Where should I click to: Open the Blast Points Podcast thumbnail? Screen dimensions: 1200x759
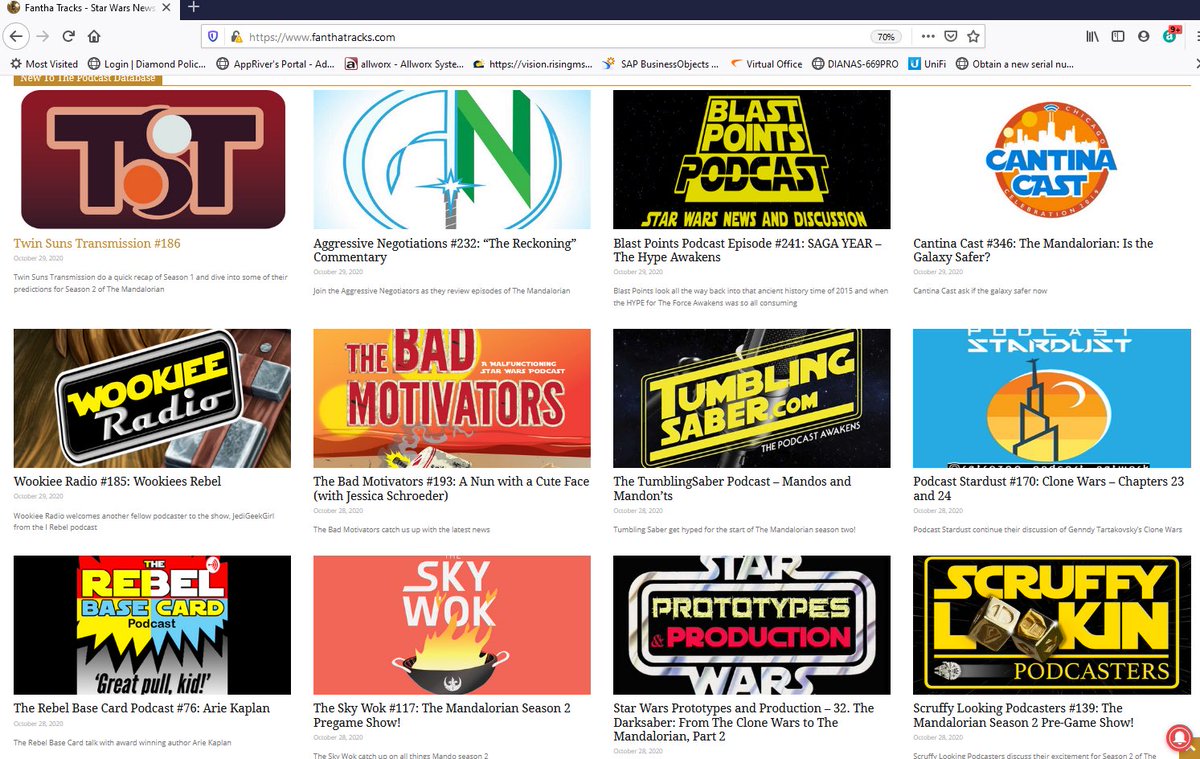pyautogui.click(x=752, y=159)
